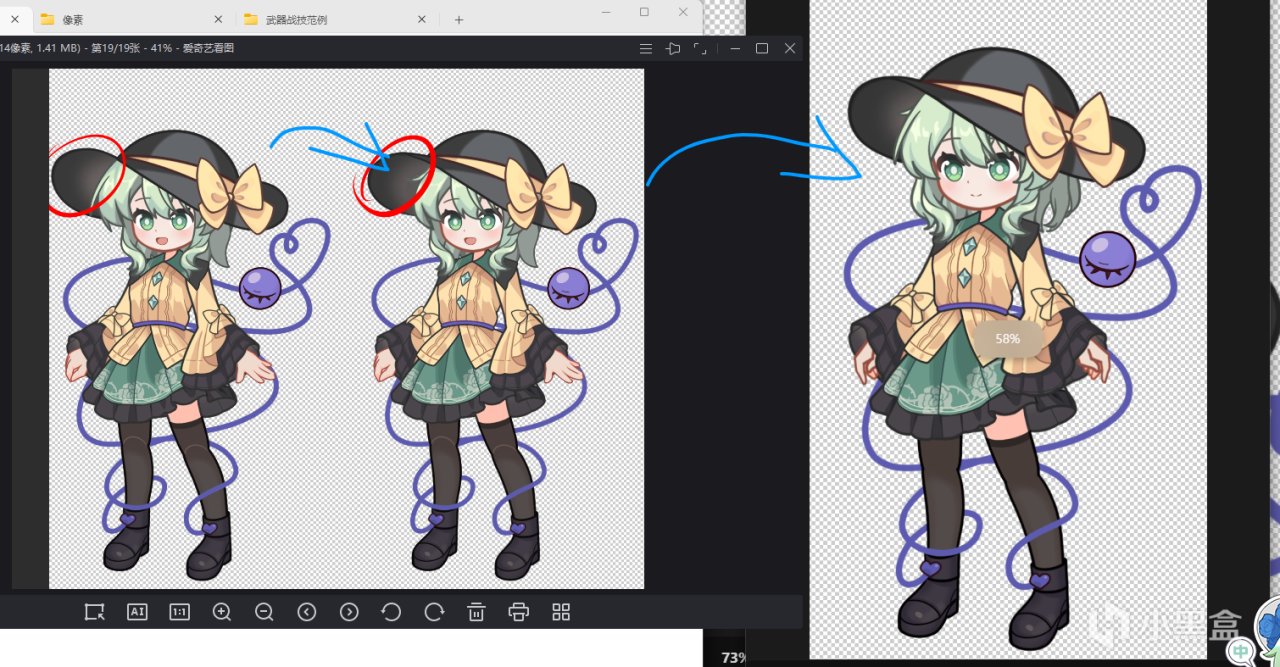Enter fullscreen mode in image viewer
Screen dimensions: 1280x667
(700, 48)
